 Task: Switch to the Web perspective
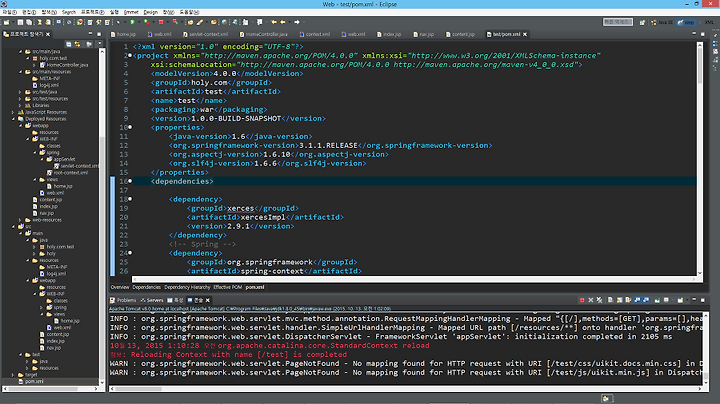[686, 22]
